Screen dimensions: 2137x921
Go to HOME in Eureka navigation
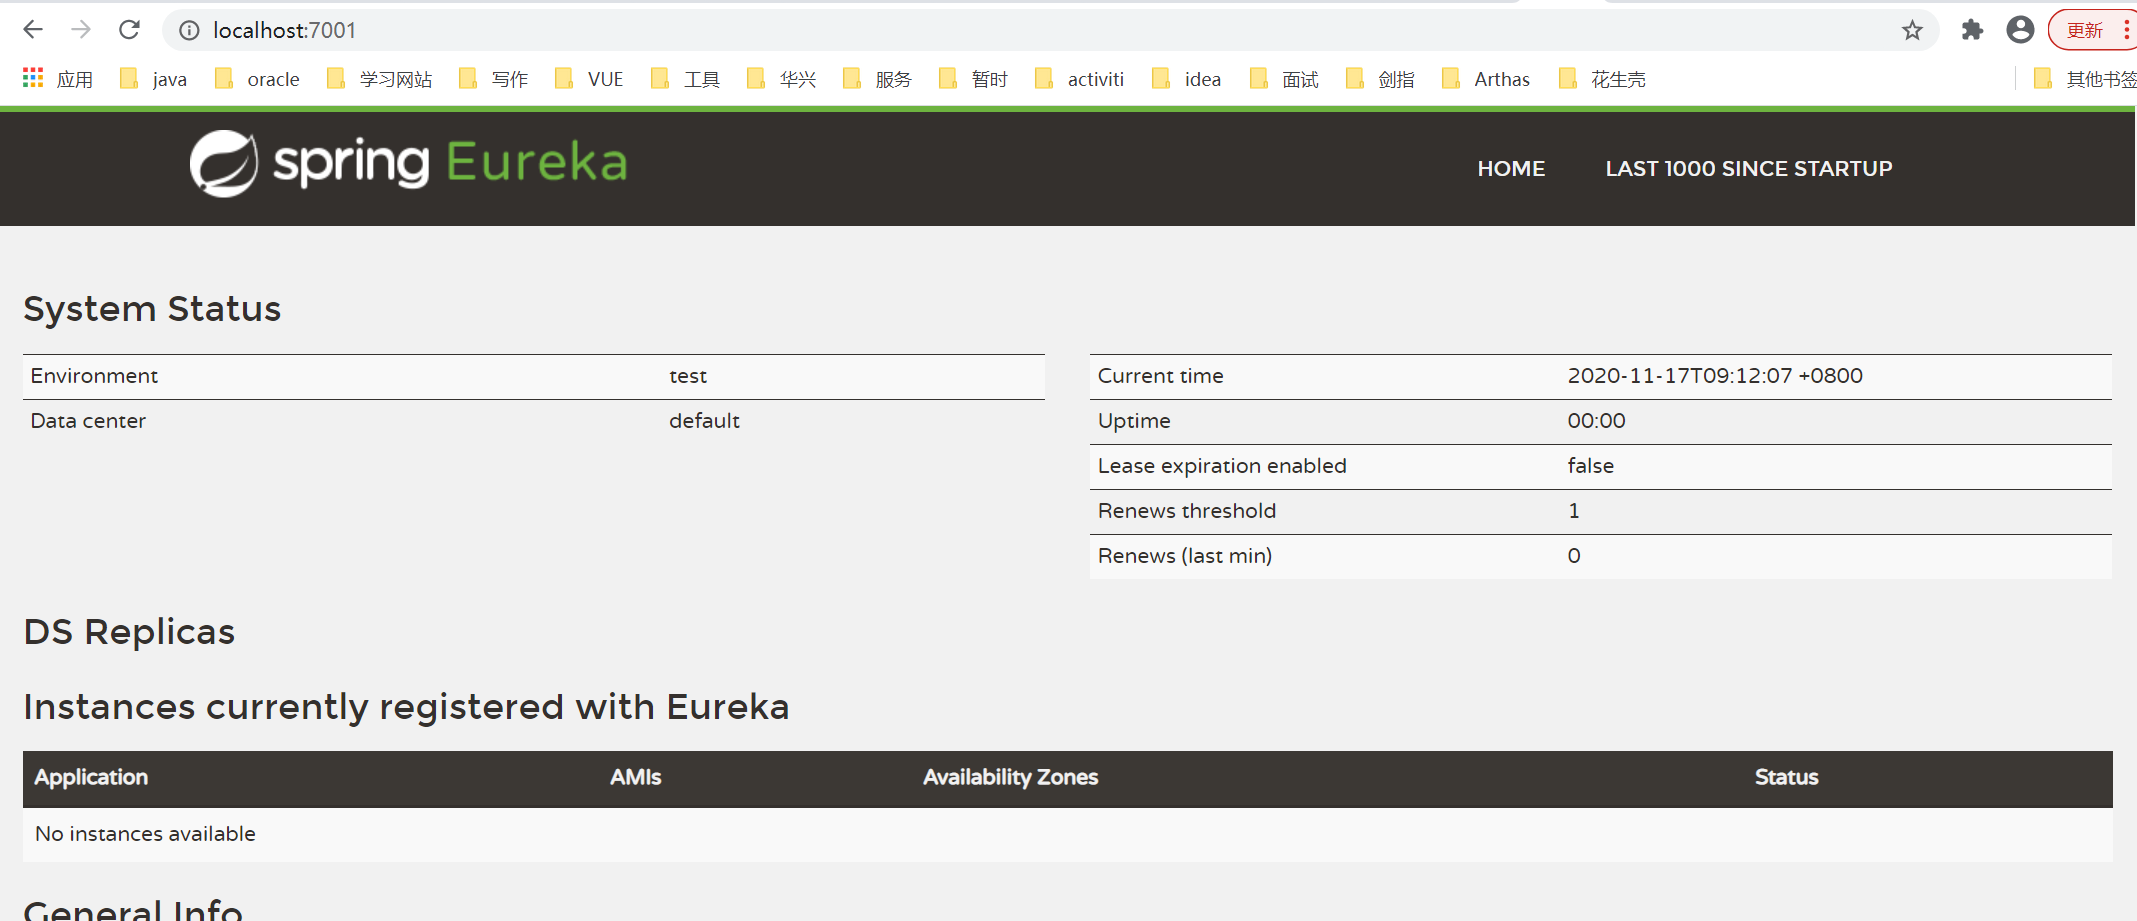pos(1511,168)
